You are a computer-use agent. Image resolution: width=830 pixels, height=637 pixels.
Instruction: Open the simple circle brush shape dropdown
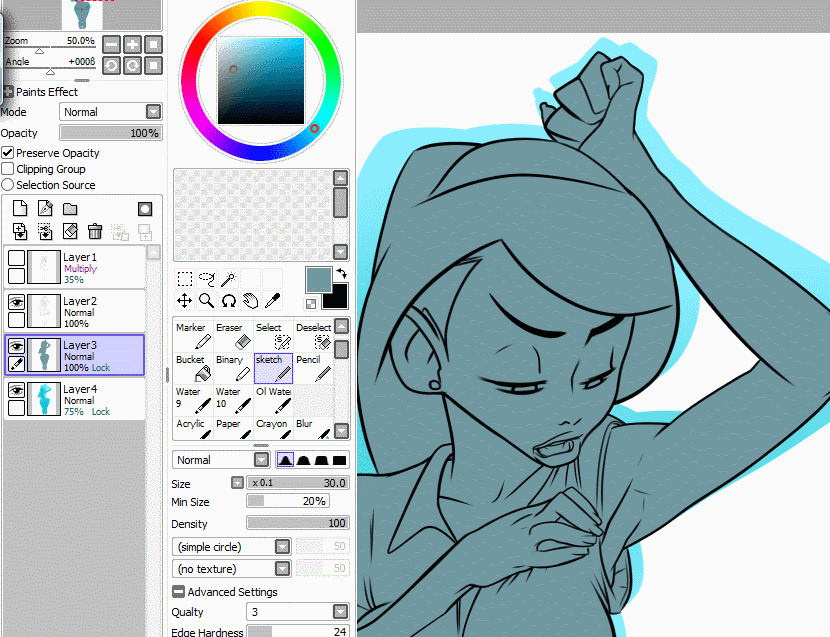[232, 546]
